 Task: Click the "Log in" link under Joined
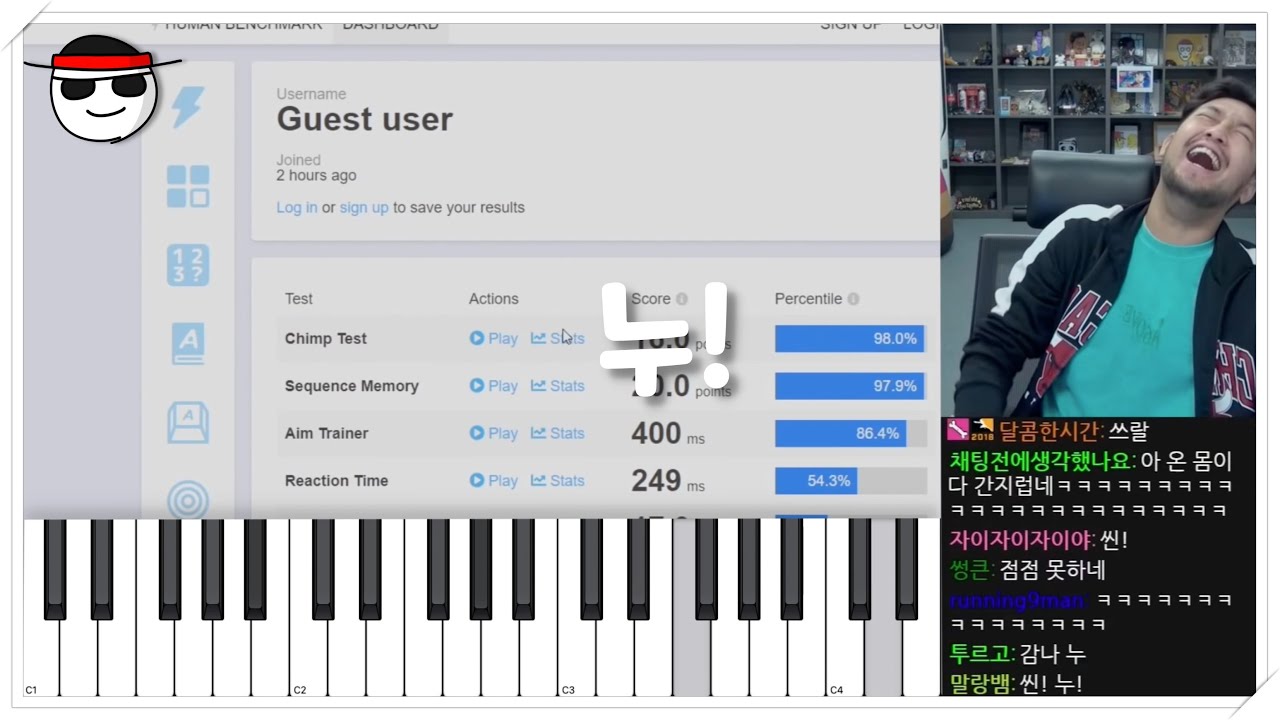(297, 208)
